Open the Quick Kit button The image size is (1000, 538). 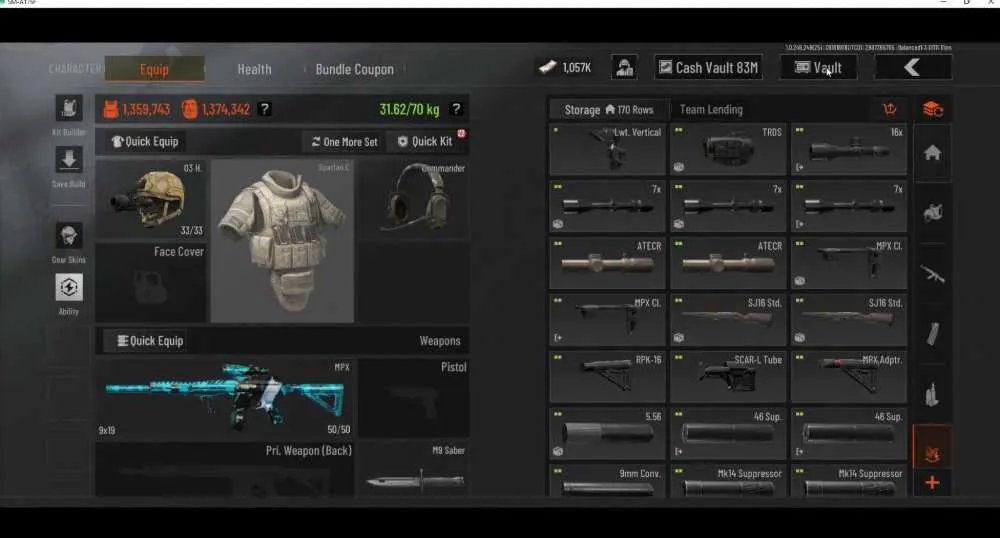(x=427, y=142)
